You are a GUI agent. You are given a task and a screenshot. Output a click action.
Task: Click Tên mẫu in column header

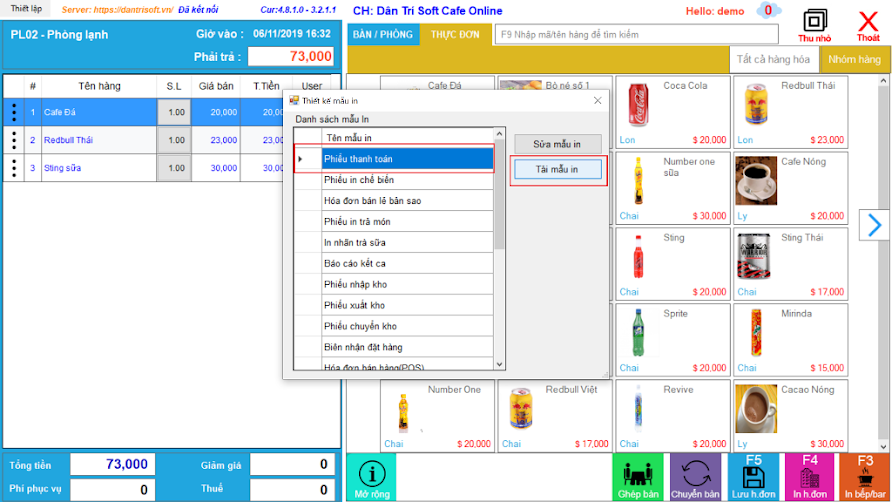pos(407,138)
